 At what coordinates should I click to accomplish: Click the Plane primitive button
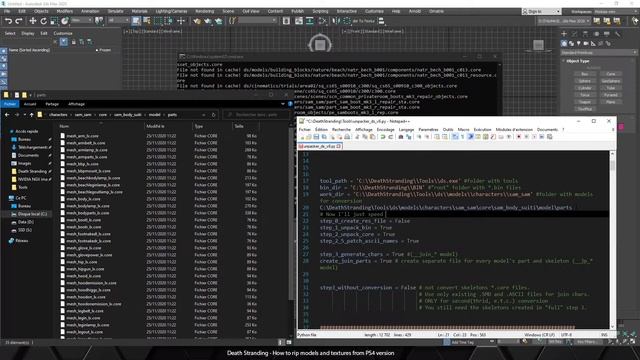pyautogui.click(x=611, y=102)
